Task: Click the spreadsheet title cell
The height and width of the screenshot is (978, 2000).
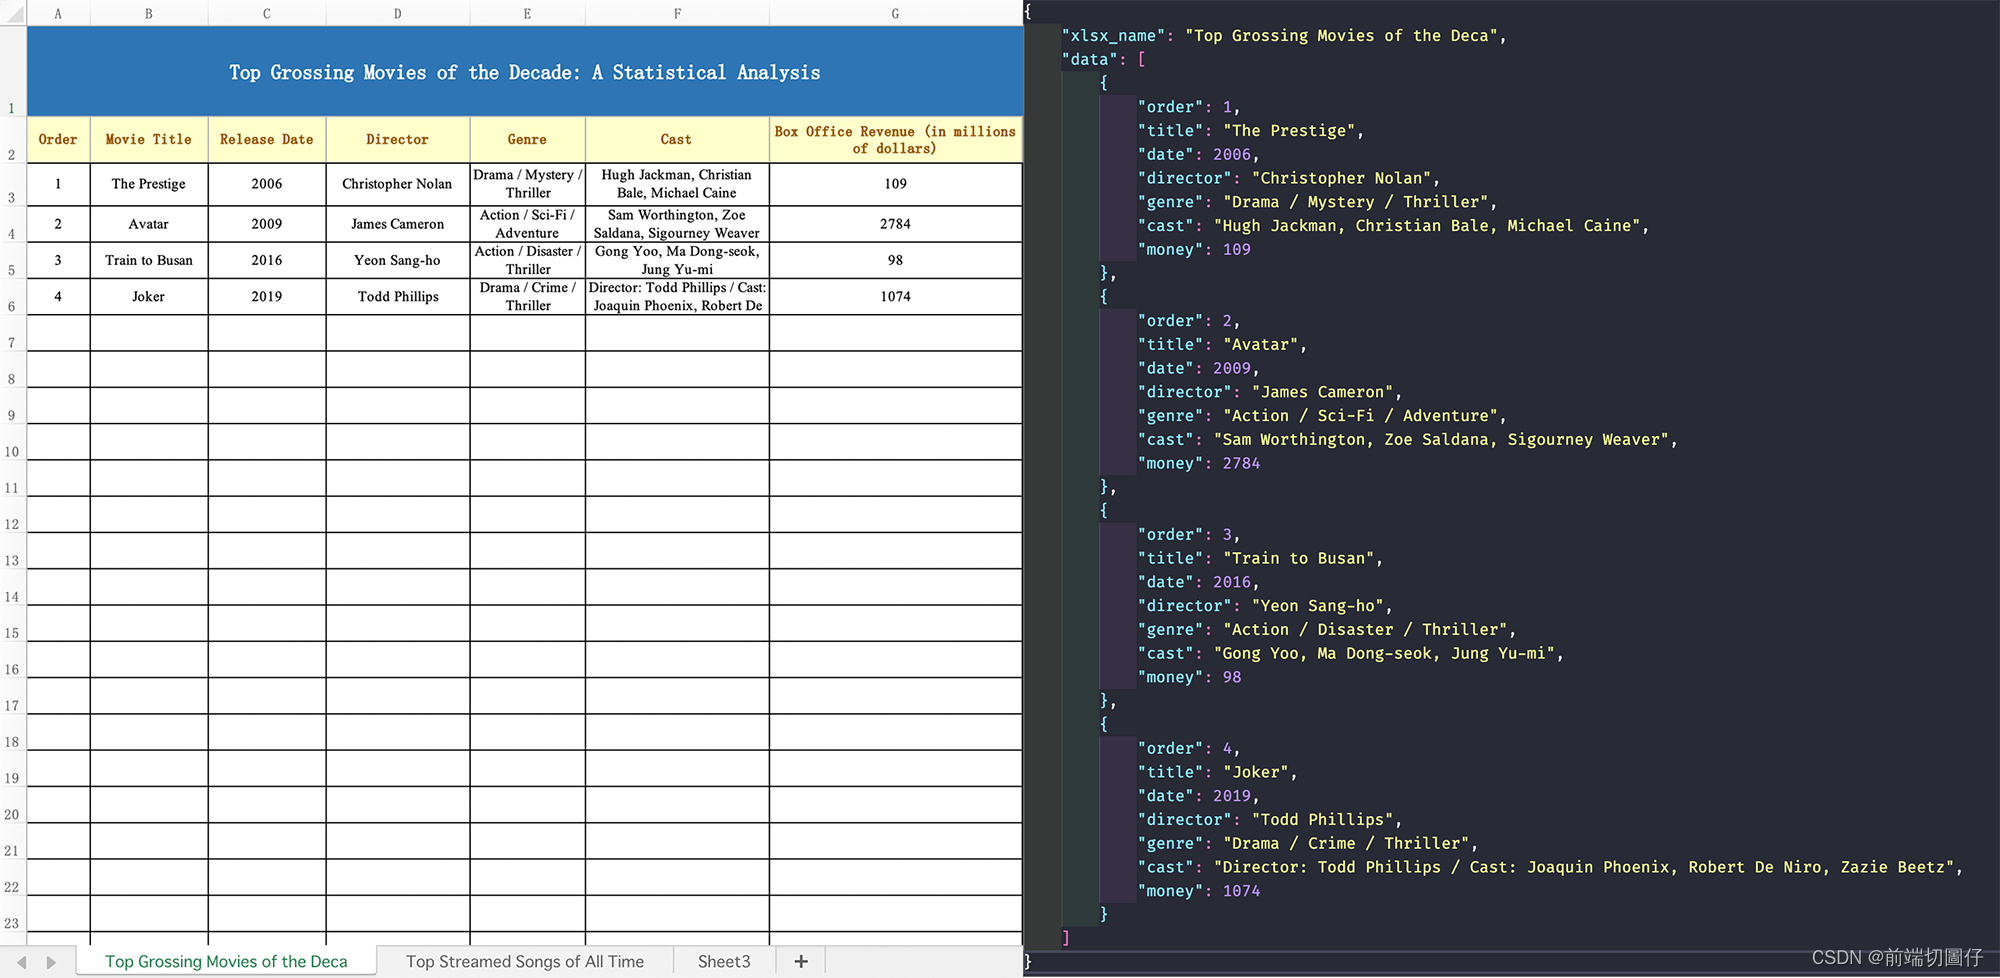Action: pyautogui.click(x=525, y=72)
